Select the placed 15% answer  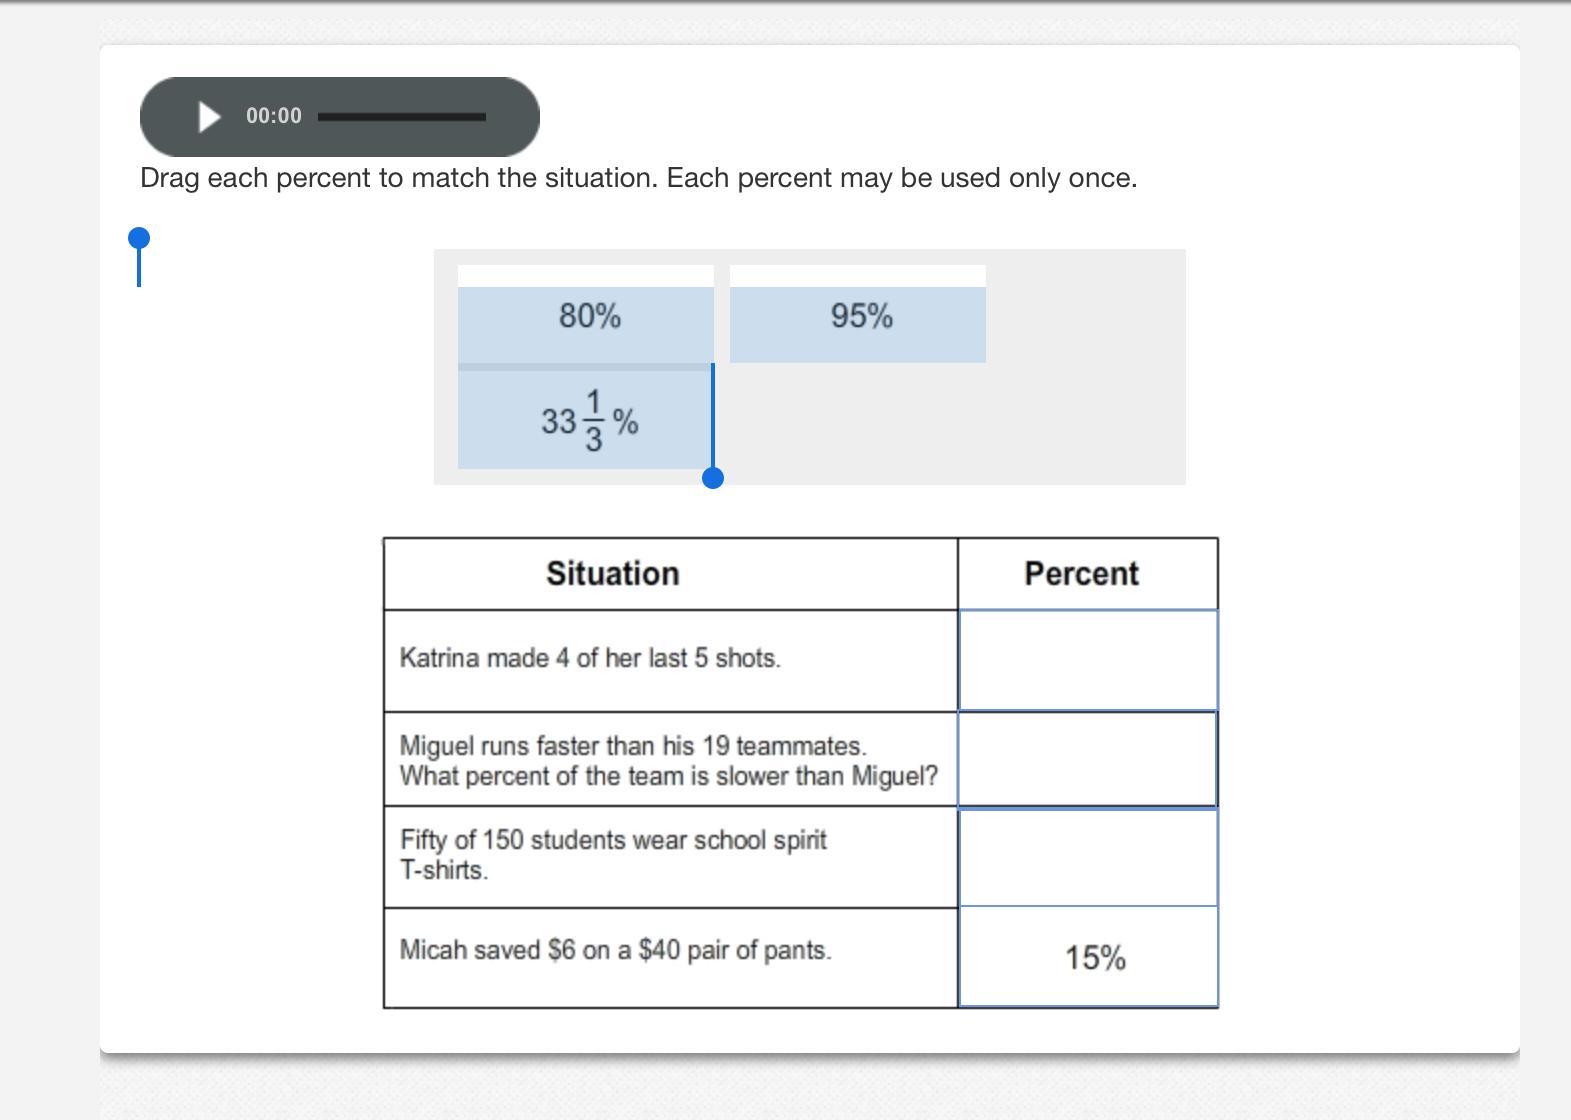1095,958
